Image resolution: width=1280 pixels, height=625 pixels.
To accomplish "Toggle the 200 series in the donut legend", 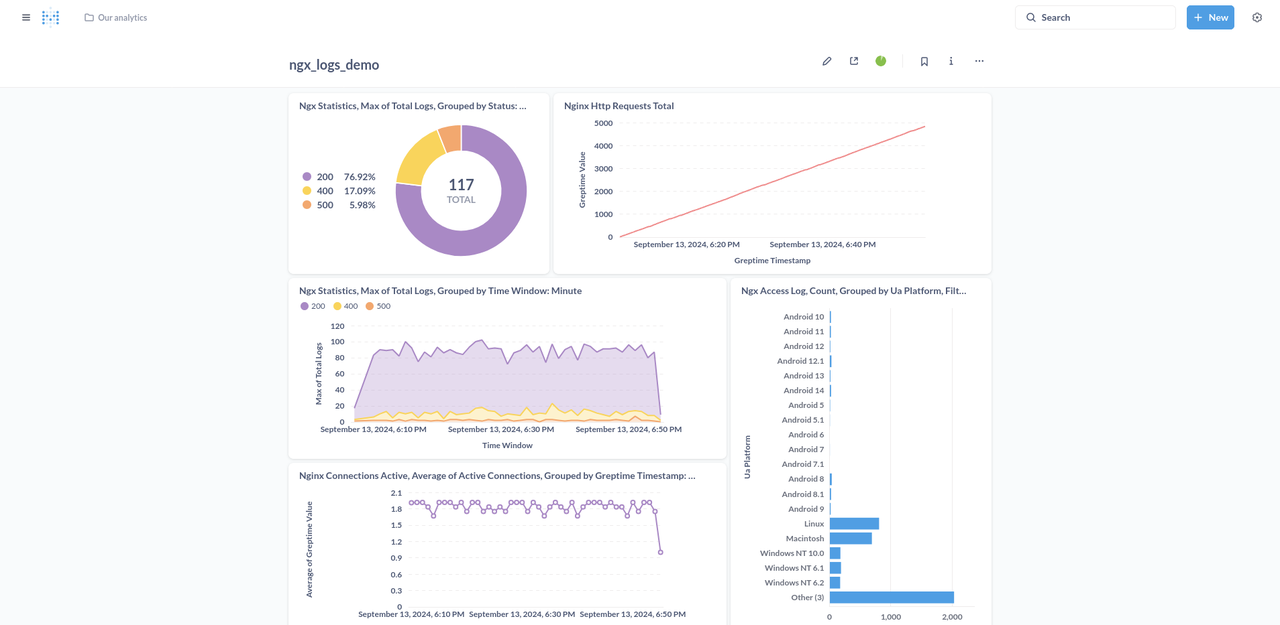I will pyautogui.click(x=322, y=176).
